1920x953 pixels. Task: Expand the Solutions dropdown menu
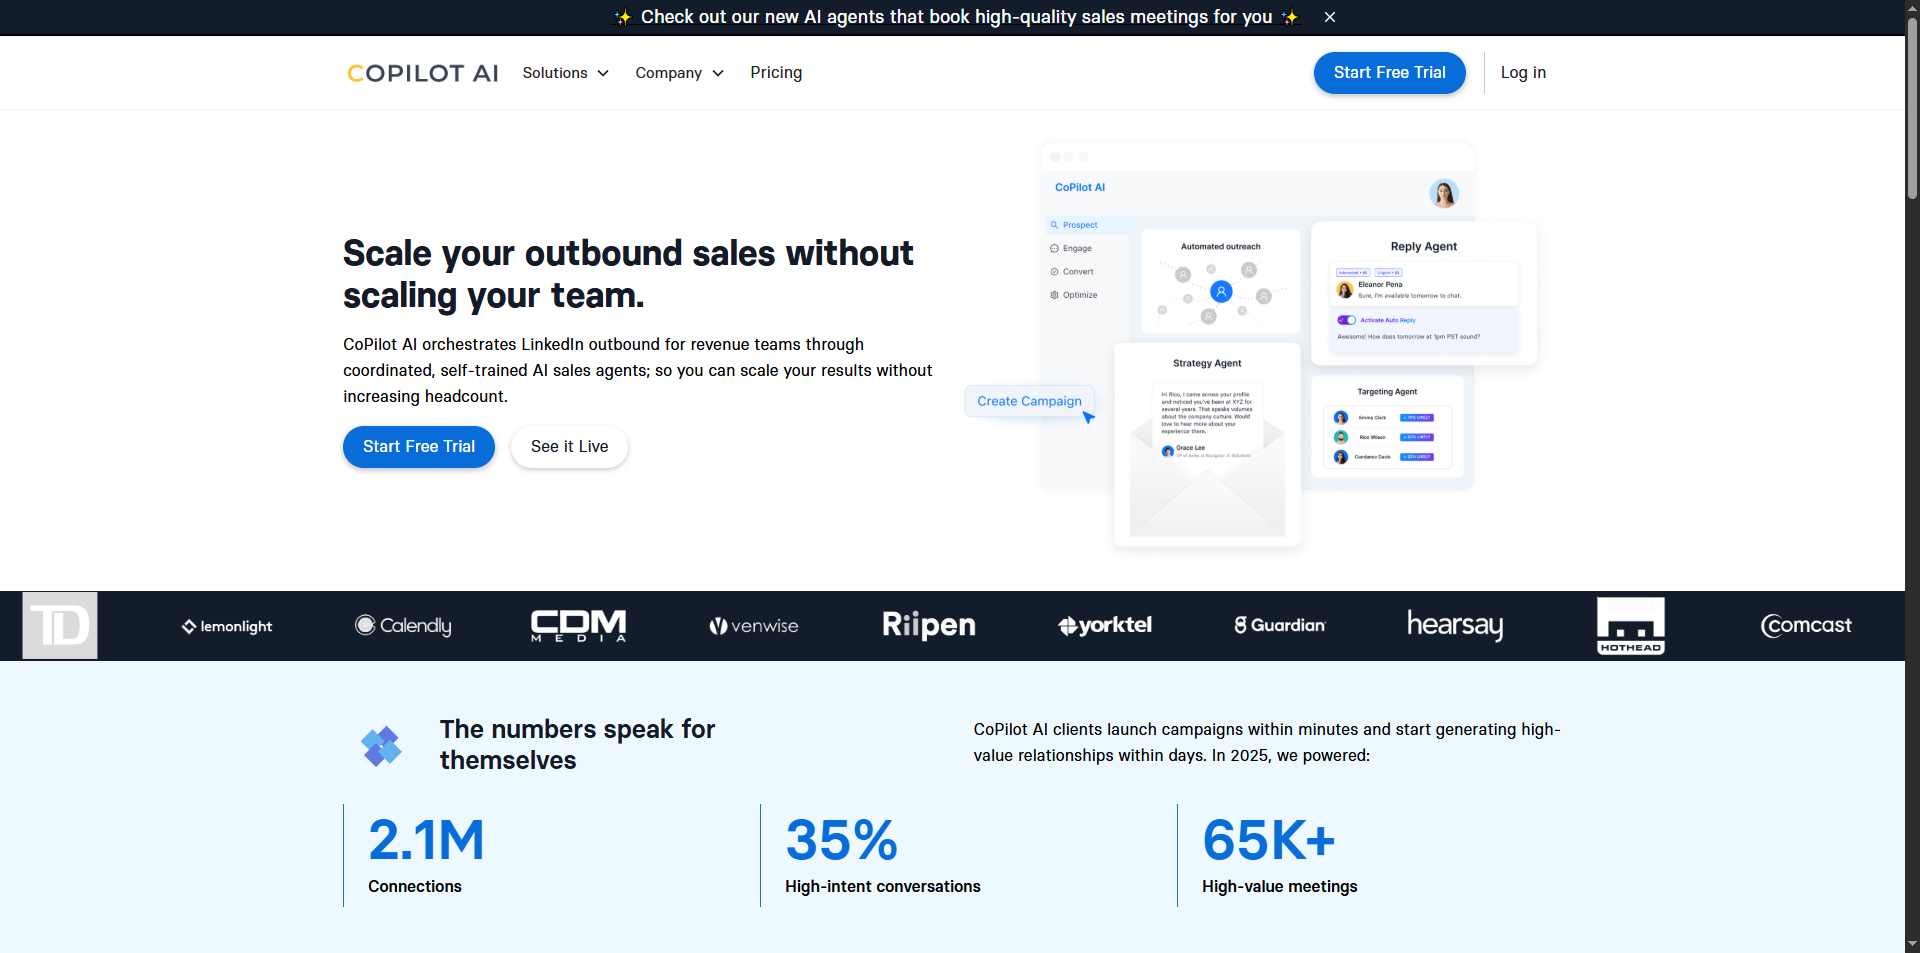pyautogui.click(x=565, y=73)
